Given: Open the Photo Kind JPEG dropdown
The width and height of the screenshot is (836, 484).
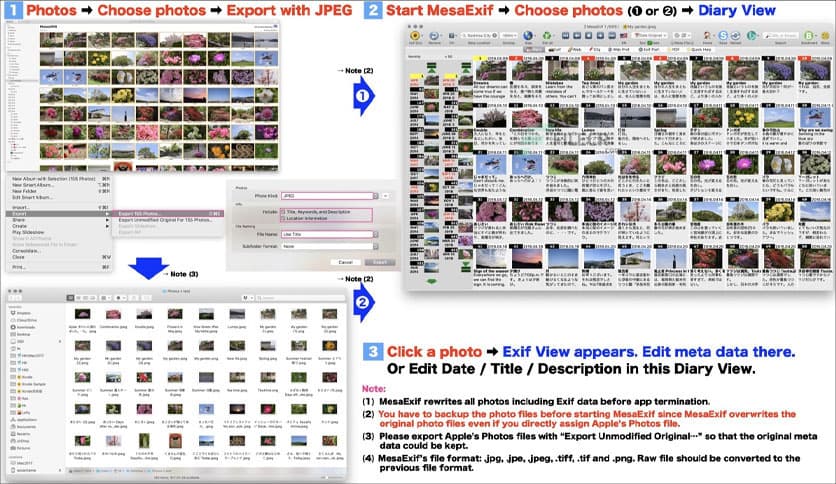Looking at the screenshot, I should [329, 196].
